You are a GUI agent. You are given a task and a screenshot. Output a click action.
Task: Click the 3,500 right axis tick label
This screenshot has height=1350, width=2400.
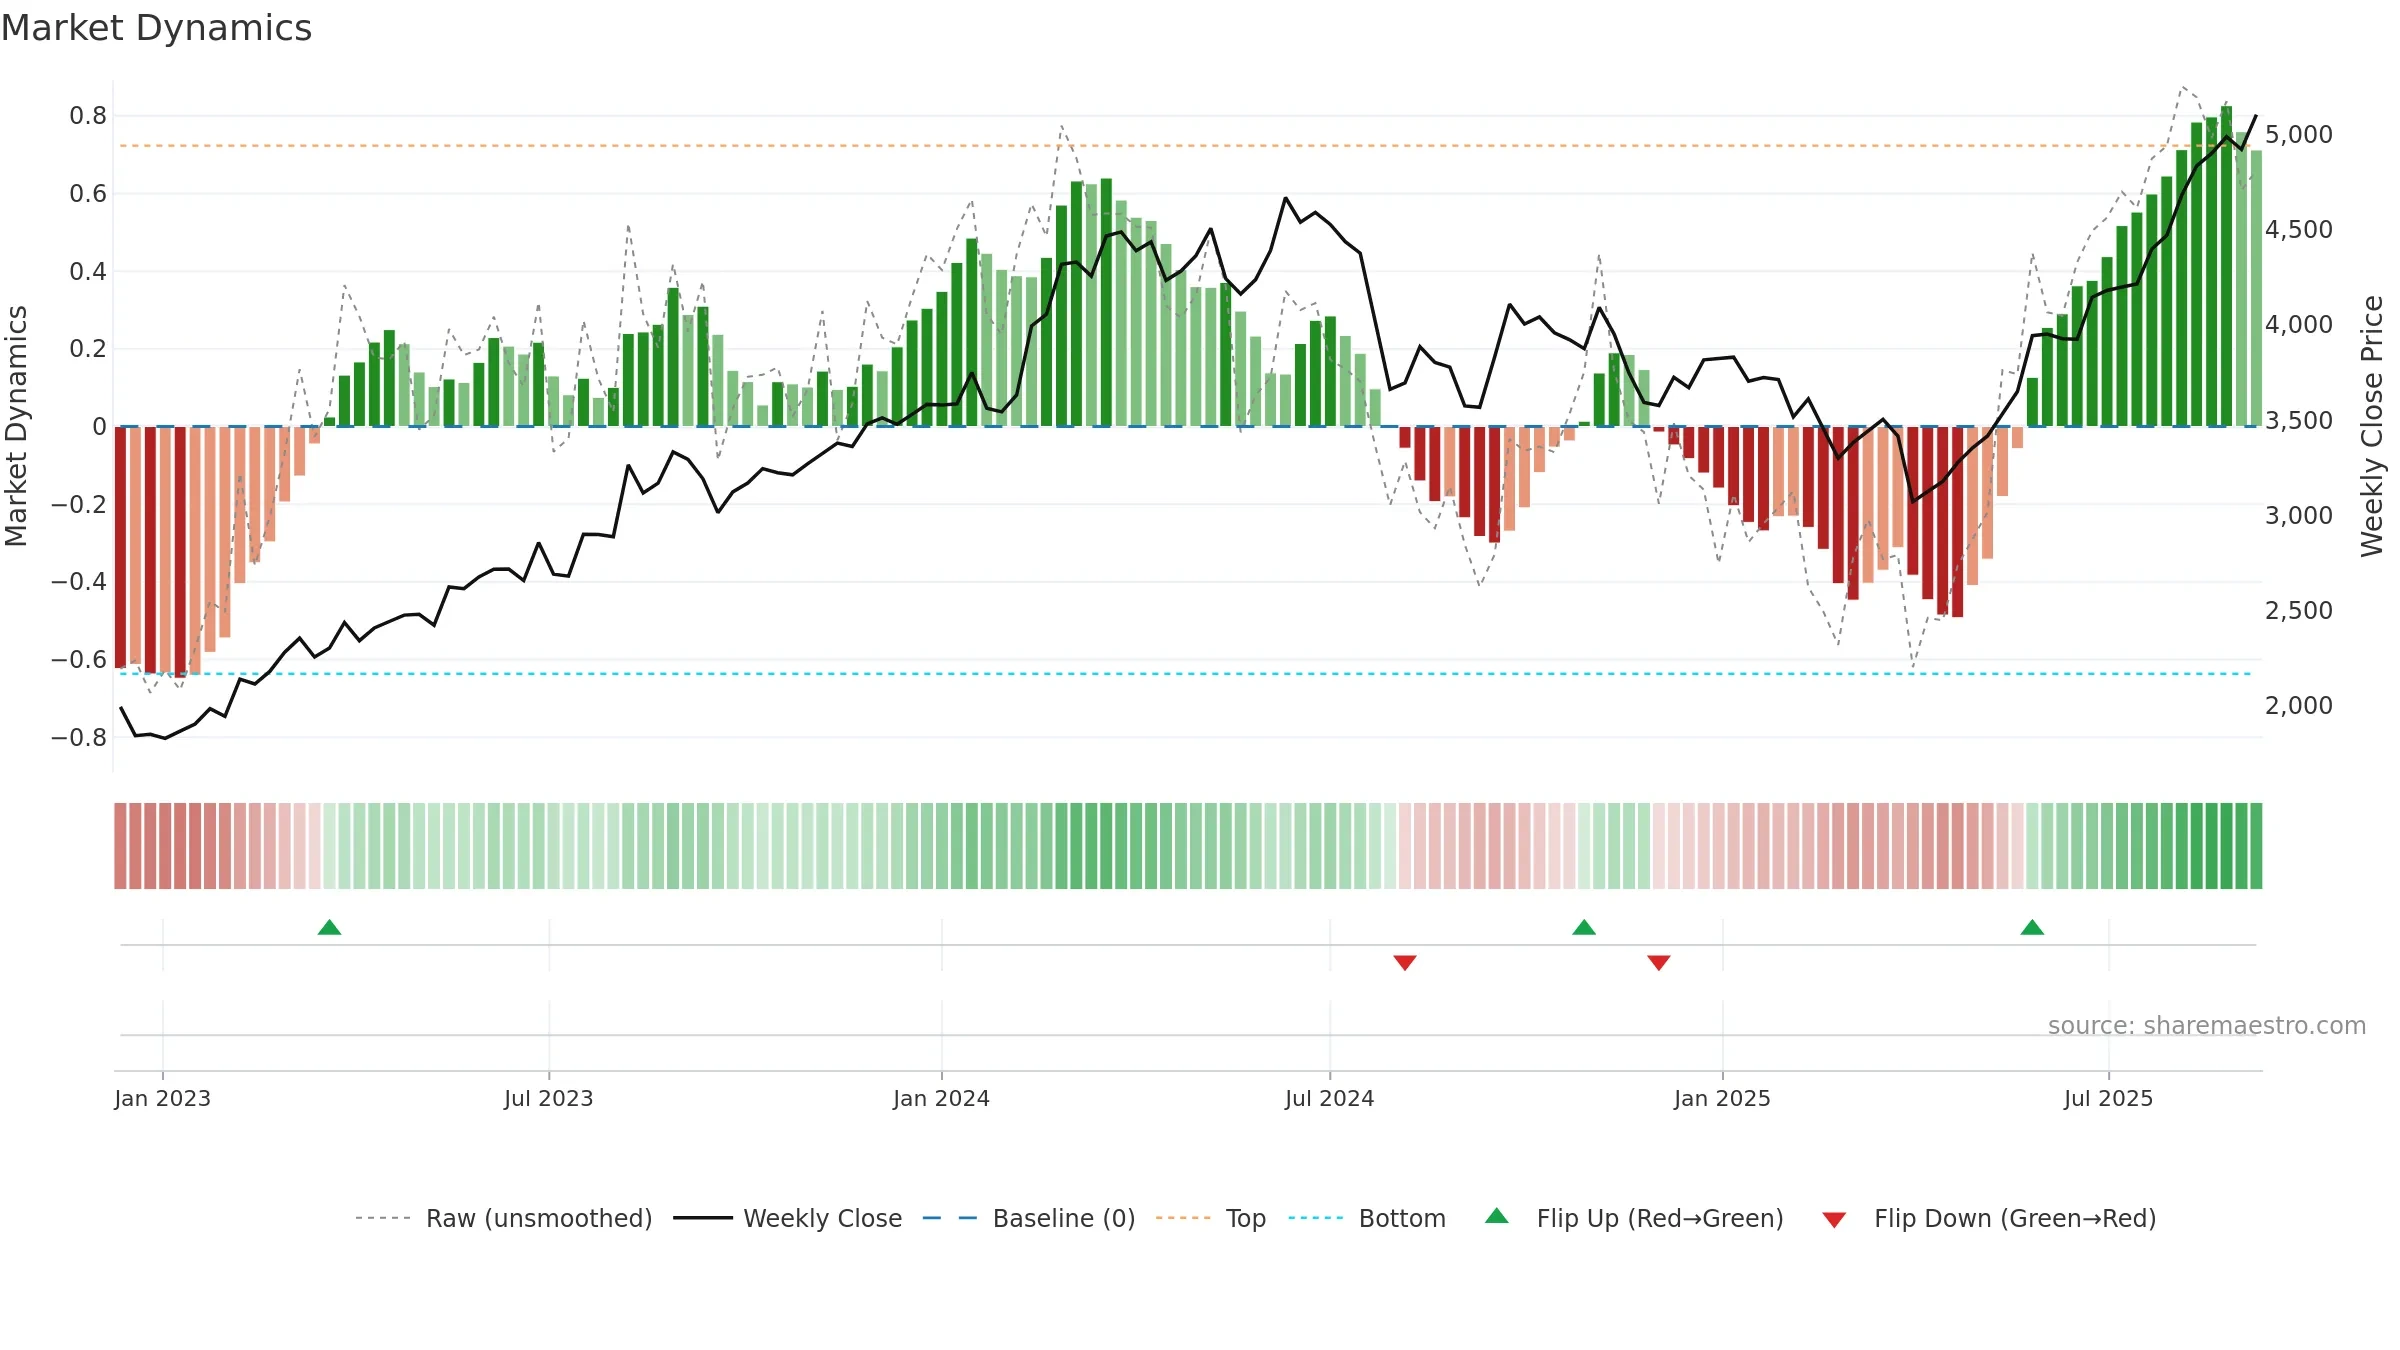click(2299, 420)
